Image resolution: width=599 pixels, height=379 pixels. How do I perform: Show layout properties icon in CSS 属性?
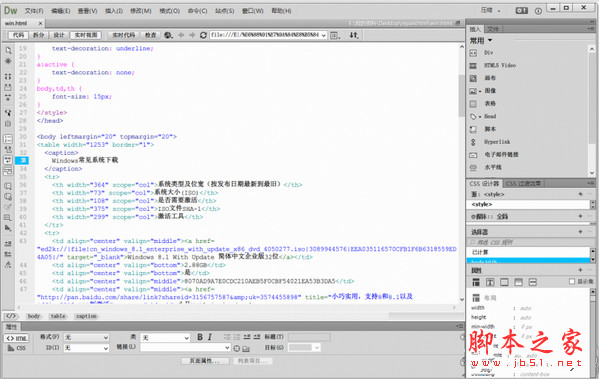[x=476, y=282]
